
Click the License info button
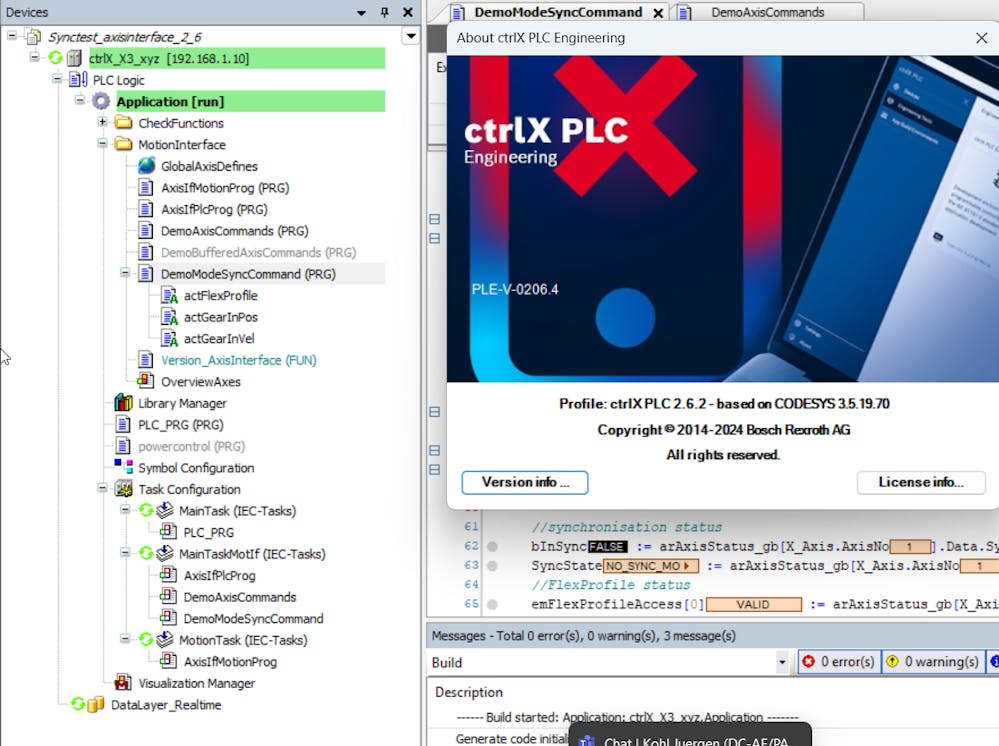920,482
